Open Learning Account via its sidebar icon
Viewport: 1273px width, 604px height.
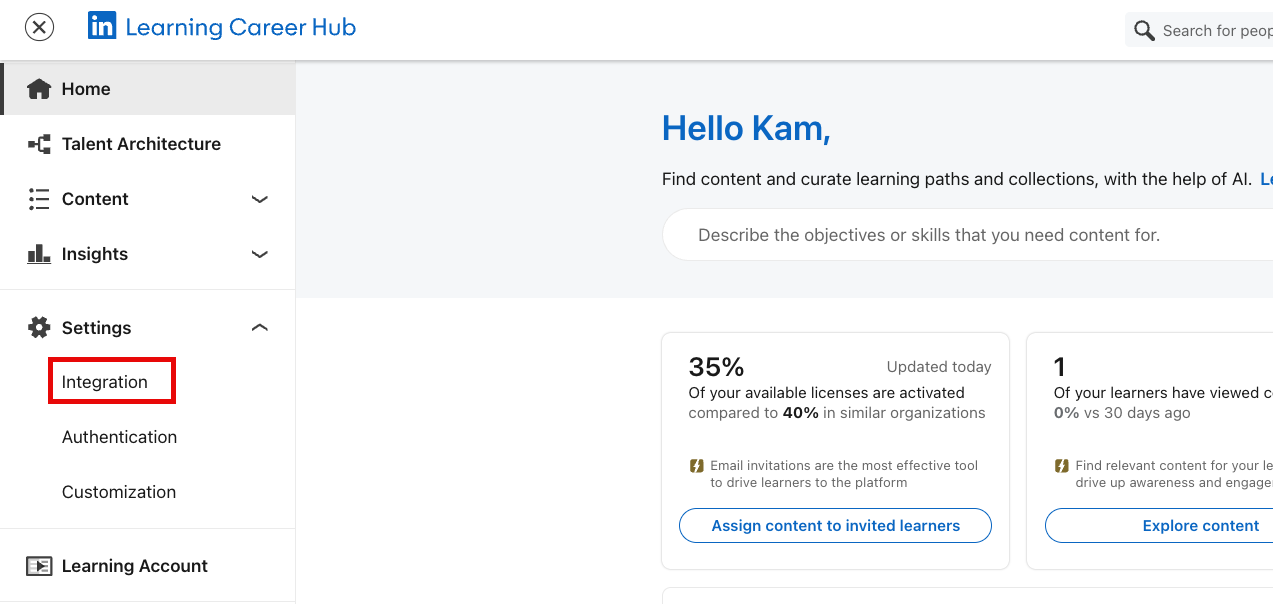(39, 565)
